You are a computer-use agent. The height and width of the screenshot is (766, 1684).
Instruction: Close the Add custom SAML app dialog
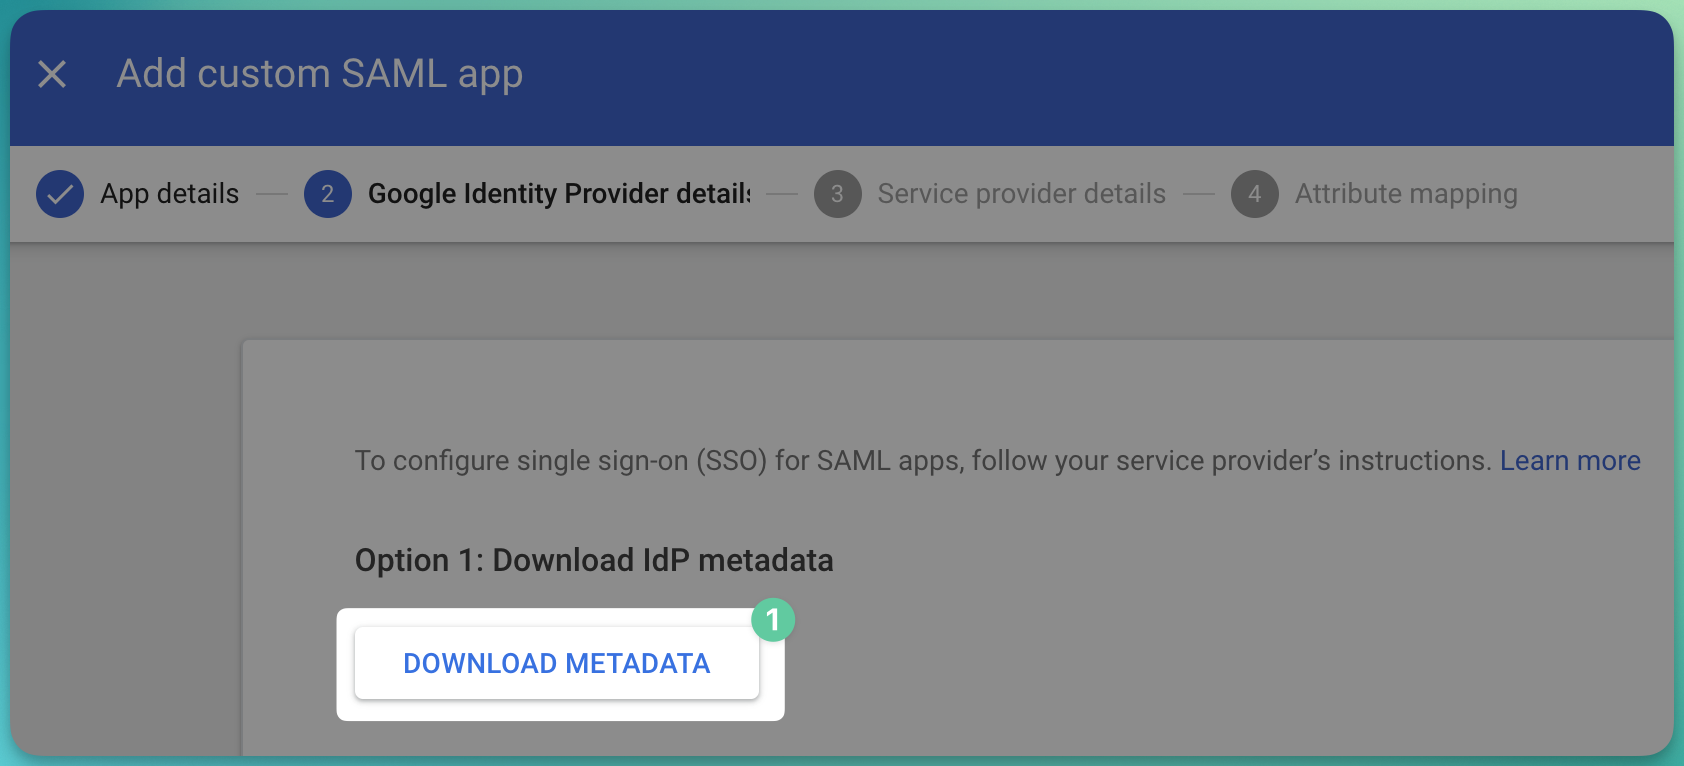52,74
